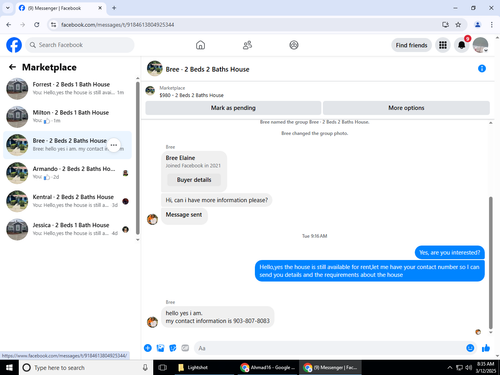Show hidden system tray icons
This screenshot has height=375, width=500.
tap(449, 367)
